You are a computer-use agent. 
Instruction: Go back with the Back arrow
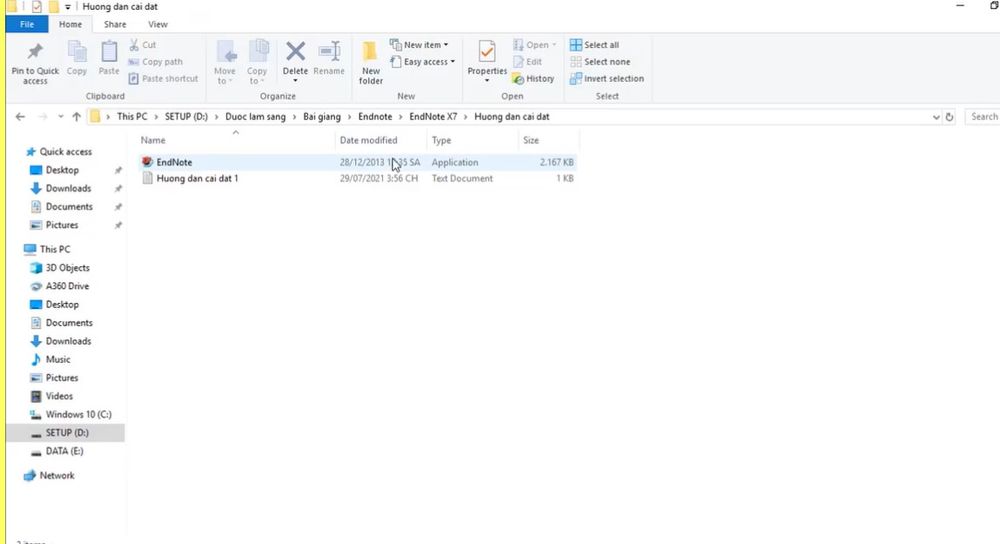[x=20, y=117]
